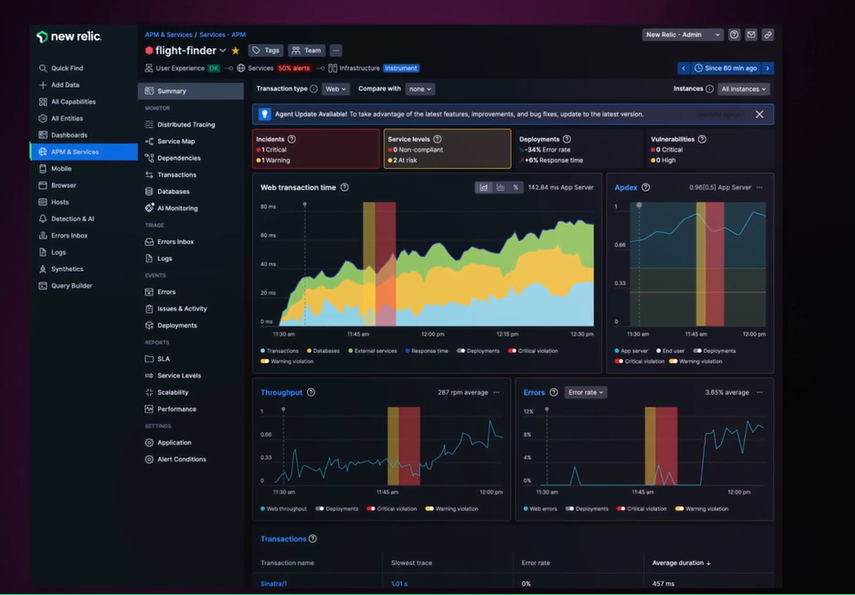The image size is (855, 595).
Task: Open the All instances dropdown
Action: coord(744,89)
